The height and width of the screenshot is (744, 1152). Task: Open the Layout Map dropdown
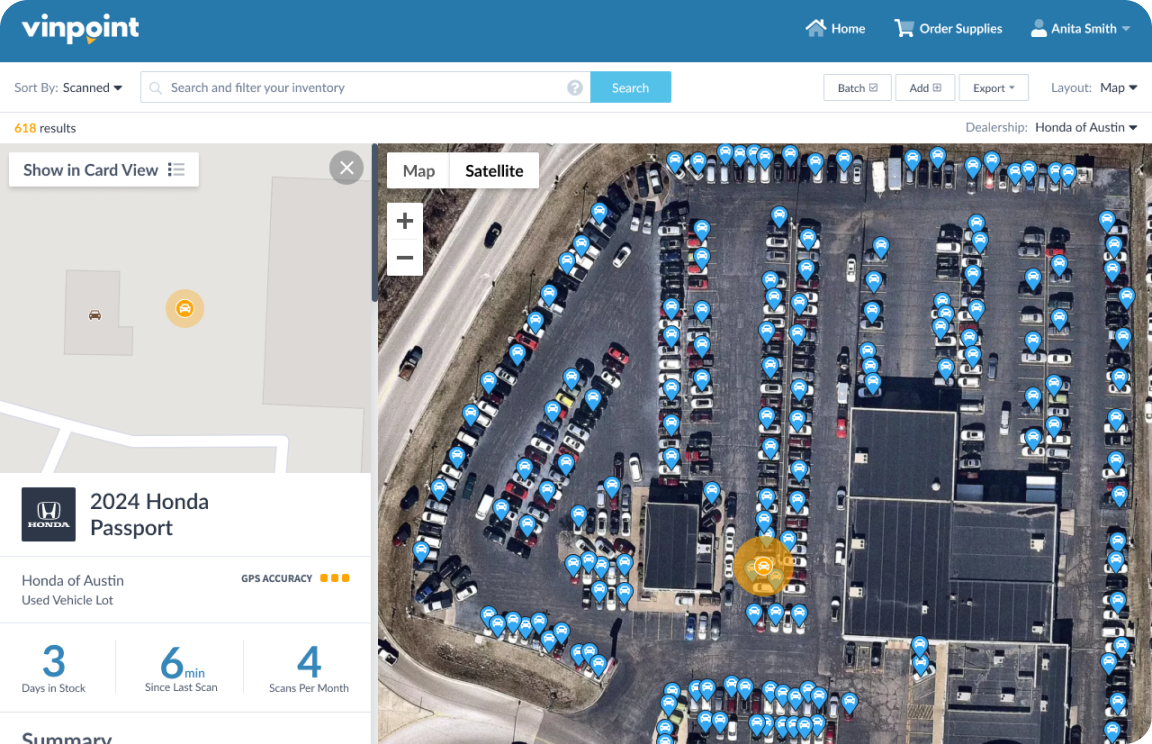[1118, 88]
